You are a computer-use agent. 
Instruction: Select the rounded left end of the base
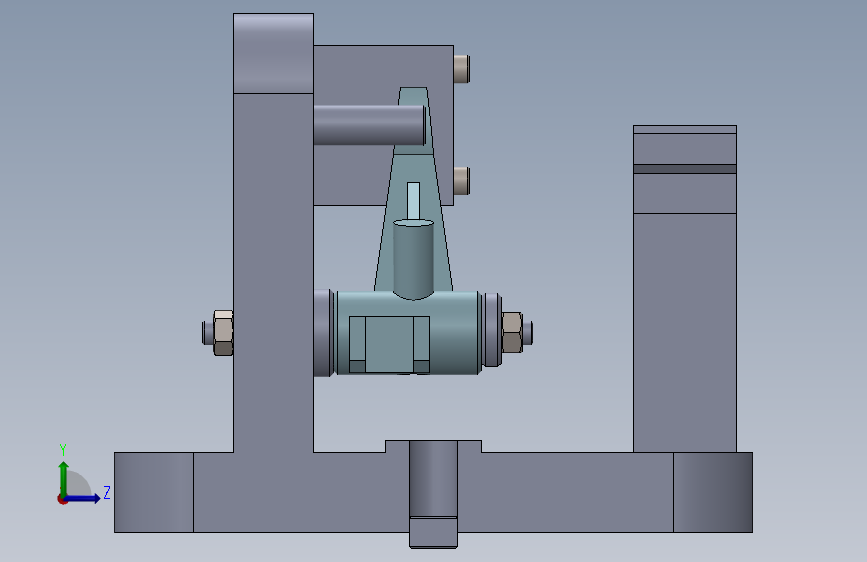[x=154, y=492]
